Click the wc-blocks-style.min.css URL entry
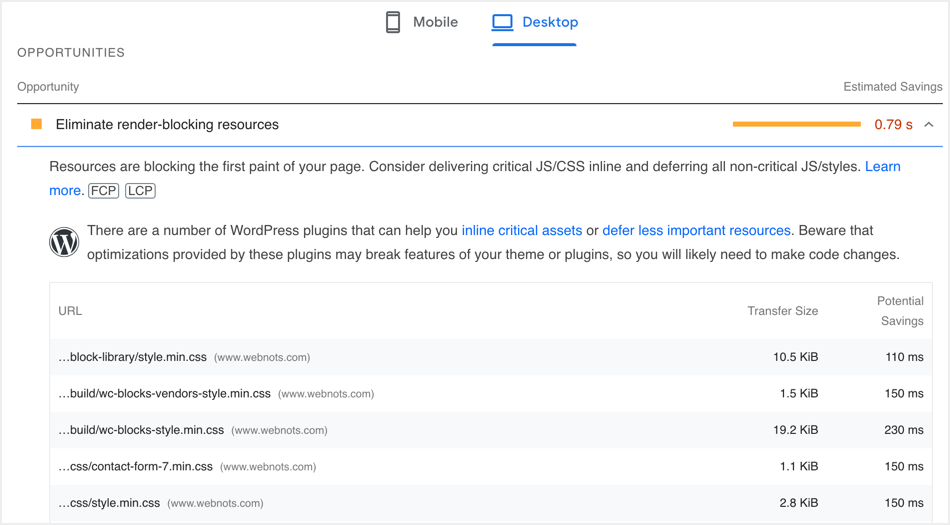The image size is (950, 525). 141,430
